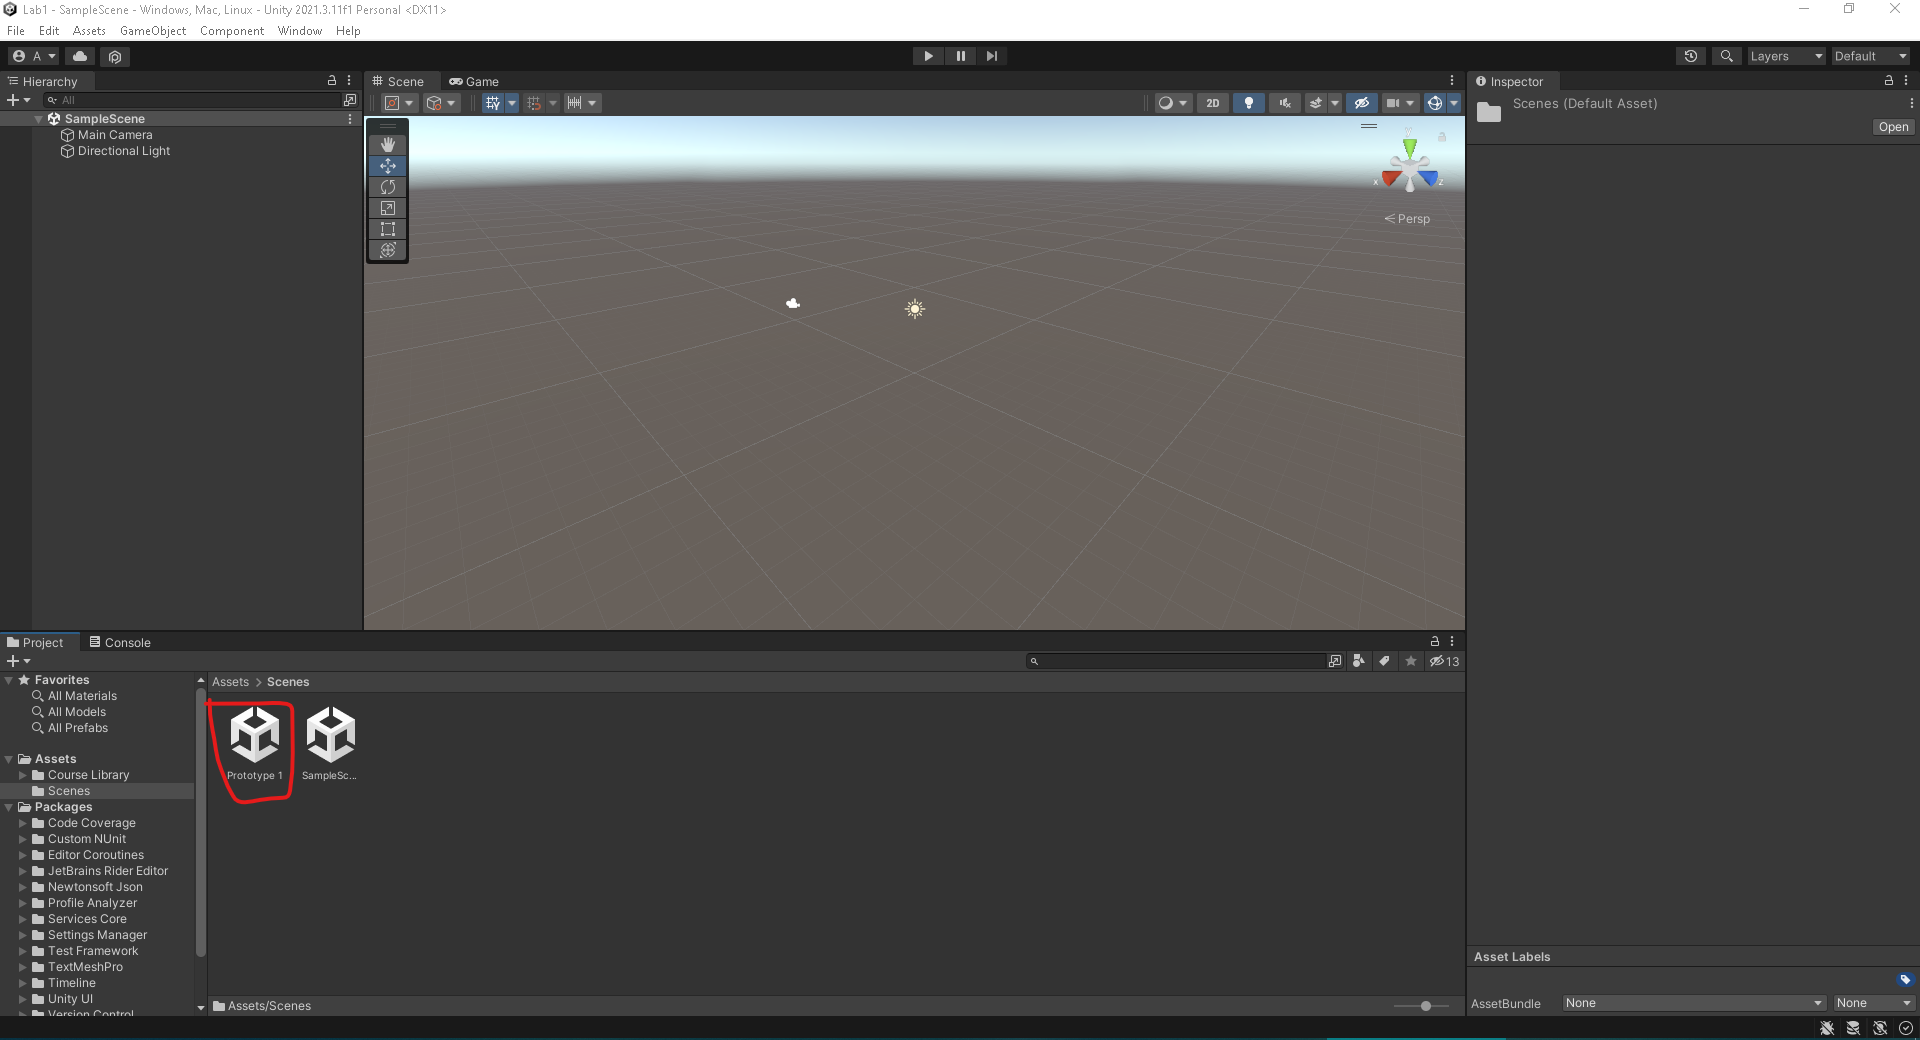Open the GameObject menu
Viewport: 1920px width, 1040px height.
click(152, 31)
